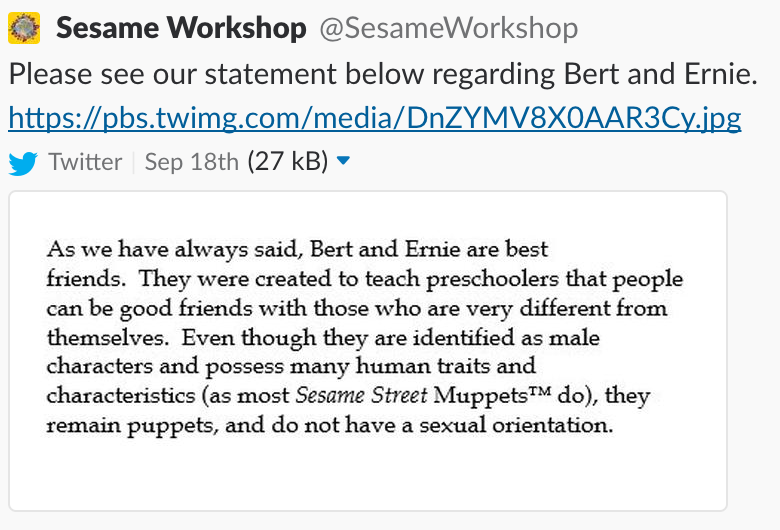
Task: Open the pbs.twimg.com image link
Action: [x=375, y=119]
